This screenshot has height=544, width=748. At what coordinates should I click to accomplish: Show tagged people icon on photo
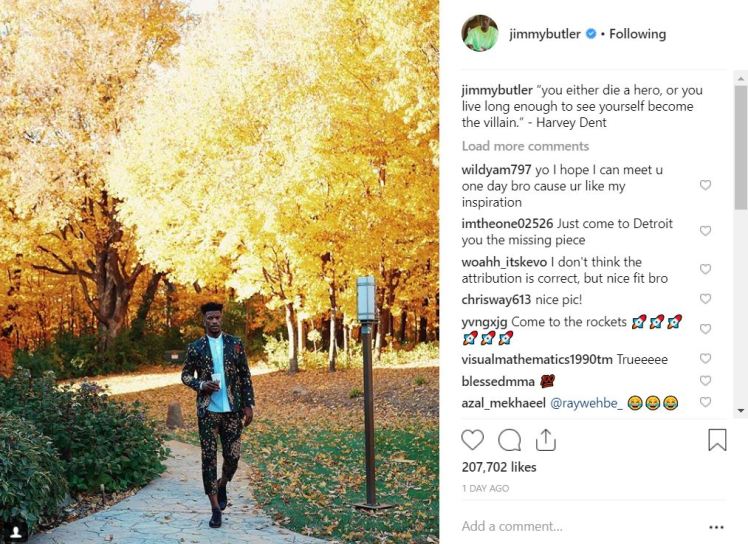(16, 531)
